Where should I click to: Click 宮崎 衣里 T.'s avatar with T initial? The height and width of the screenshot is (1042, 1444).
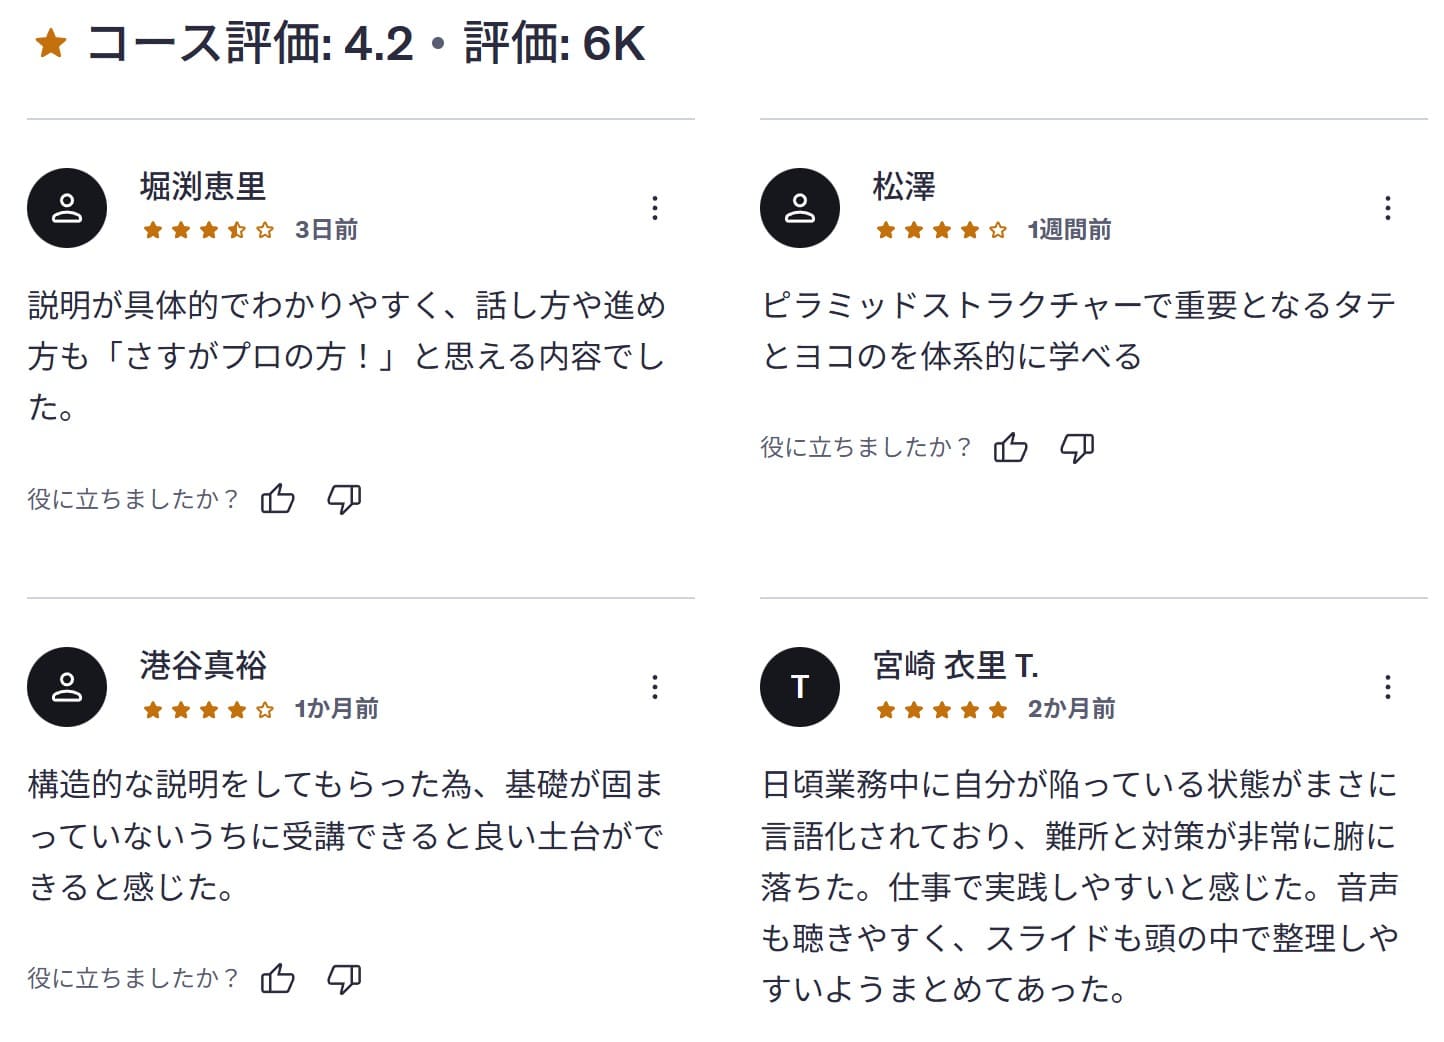(x=800, y=687)
